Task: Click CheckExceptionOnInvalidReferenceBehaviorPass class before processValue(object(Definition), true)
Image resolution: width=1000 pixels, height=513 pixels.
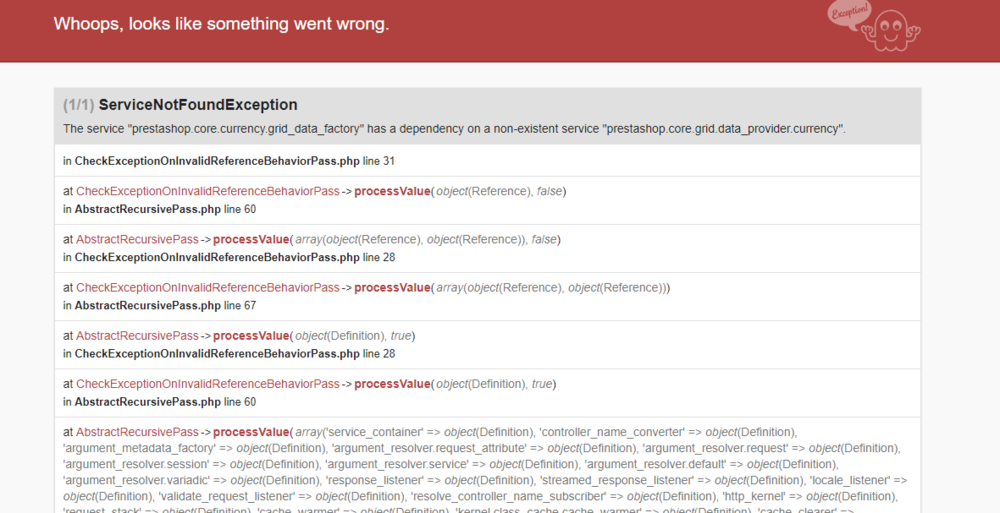Action: [x=208, y=383]
